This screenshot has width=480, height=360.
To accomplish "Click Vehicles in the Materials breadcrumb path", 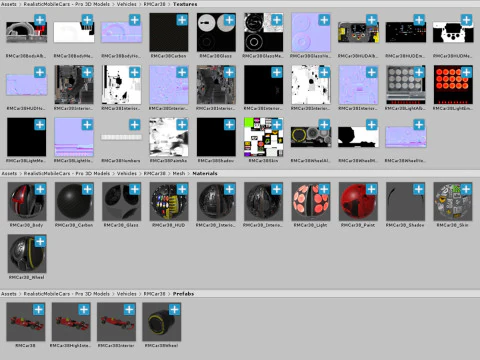I will [x=127, y=173].
